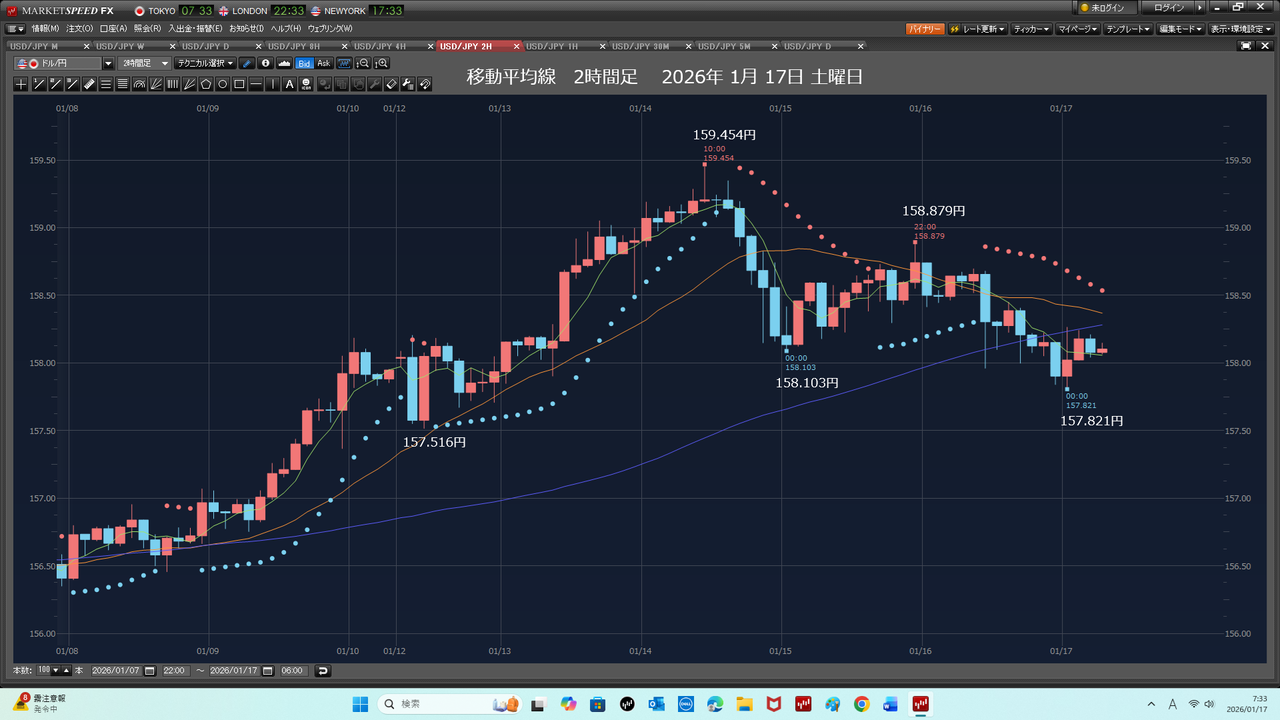Select the horizontal line drawing tool
Image resolution: width=1280 pixels, height=720 pixels.
click(x=257, y=84)
